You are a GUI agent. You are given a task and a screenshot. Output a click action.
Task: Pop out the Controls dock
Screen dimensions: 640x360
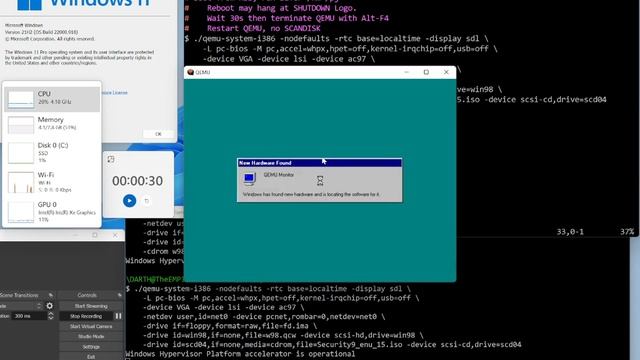tap(120, 295)
